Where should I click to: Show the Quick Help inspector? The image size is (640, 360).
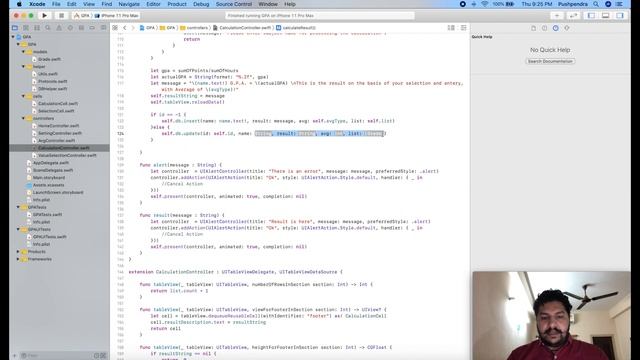coord(556,28)
